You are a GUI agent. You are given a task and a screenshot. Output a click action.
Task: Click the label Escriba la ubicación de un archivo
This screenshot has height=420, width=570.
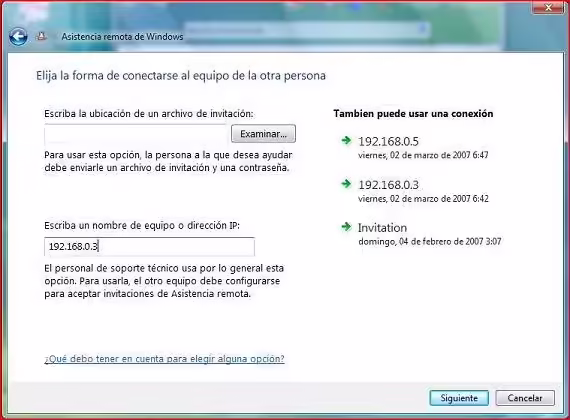[149, 114]
